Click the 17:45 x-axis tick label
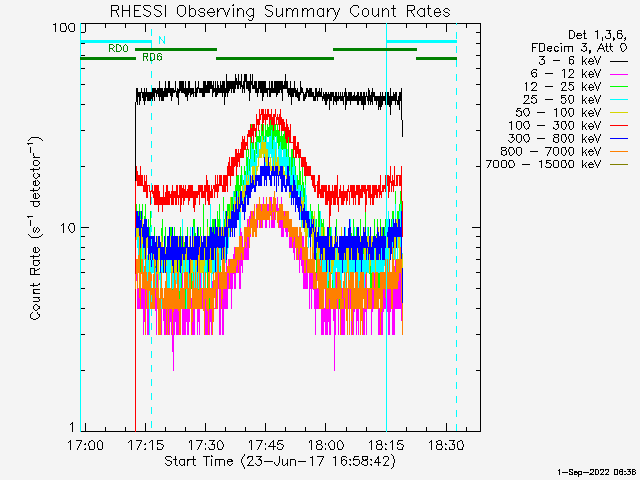 266,444
